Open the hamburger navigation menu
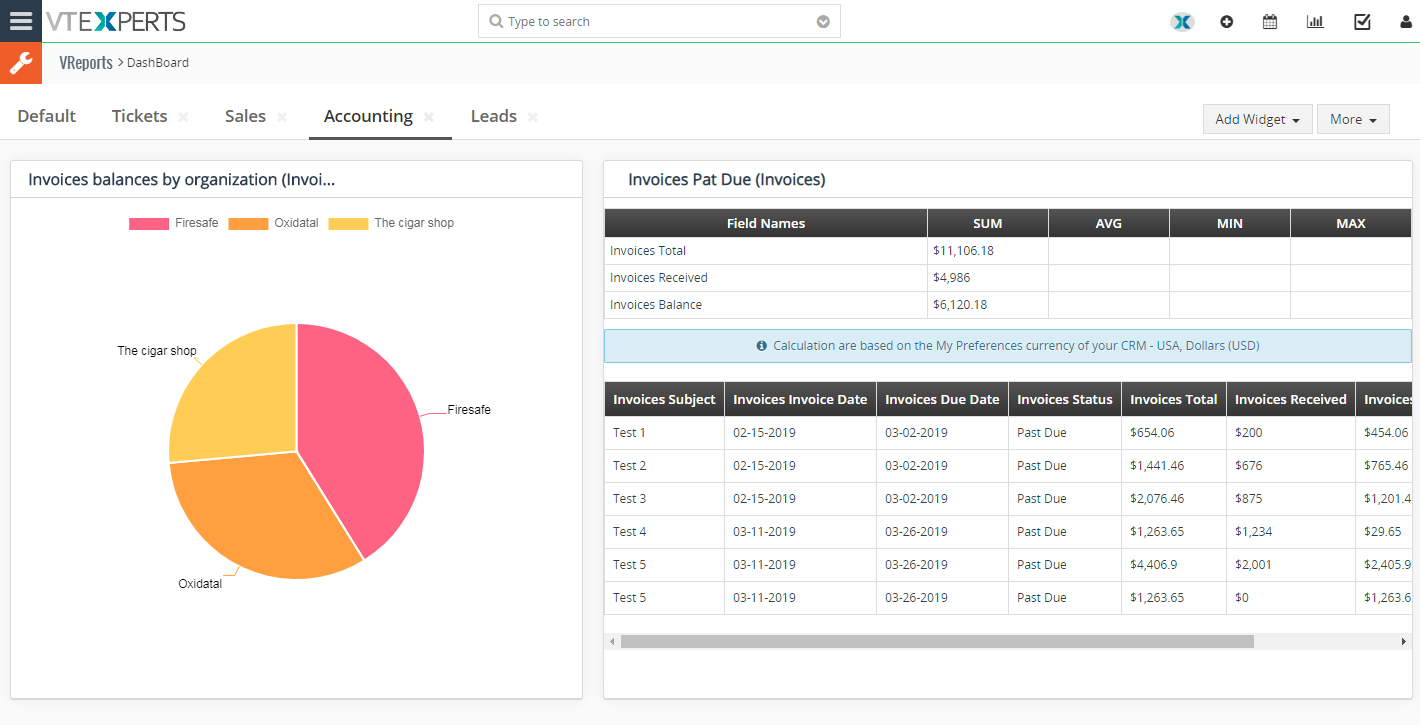Screen dimensions: 1420x725 [x=20, y=20]
